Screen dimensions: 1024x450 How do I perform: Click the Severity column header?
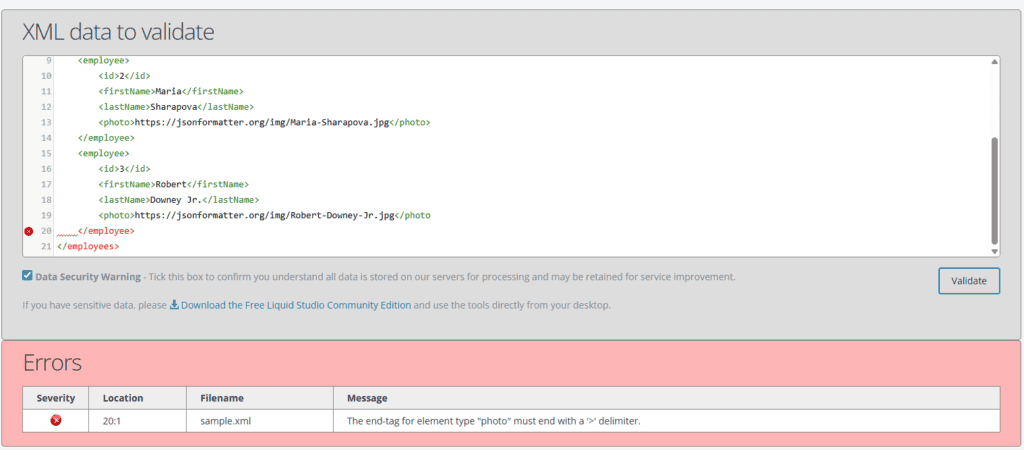click(x=56, y=398)
